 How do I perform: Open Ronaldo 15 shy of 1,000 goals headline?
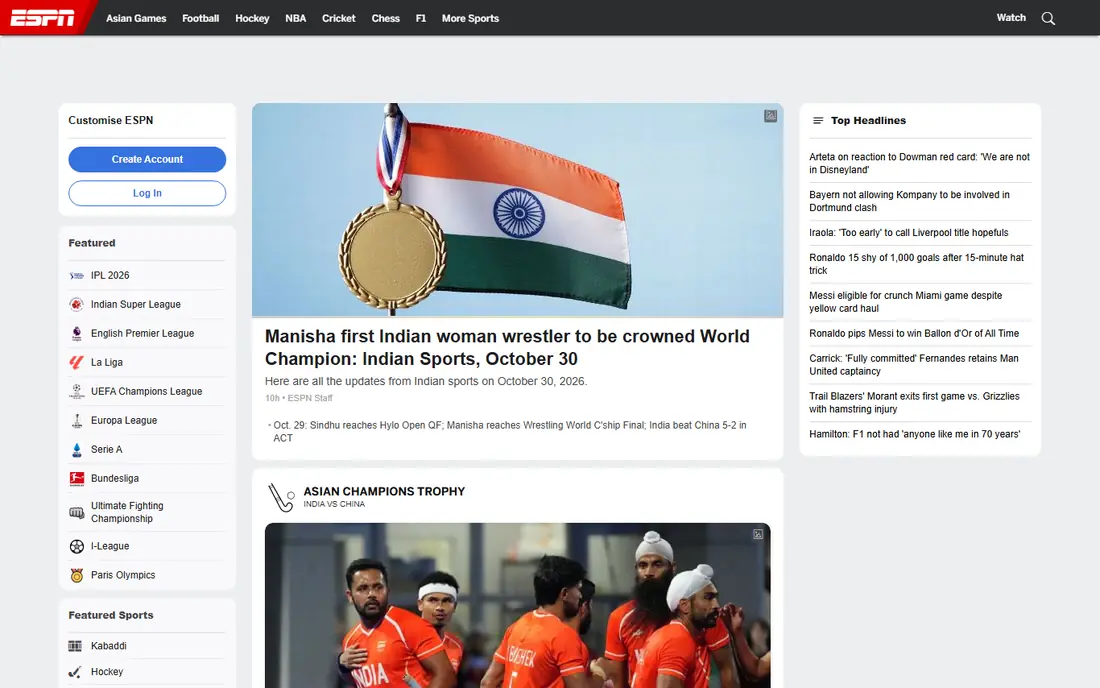(917, 264)
